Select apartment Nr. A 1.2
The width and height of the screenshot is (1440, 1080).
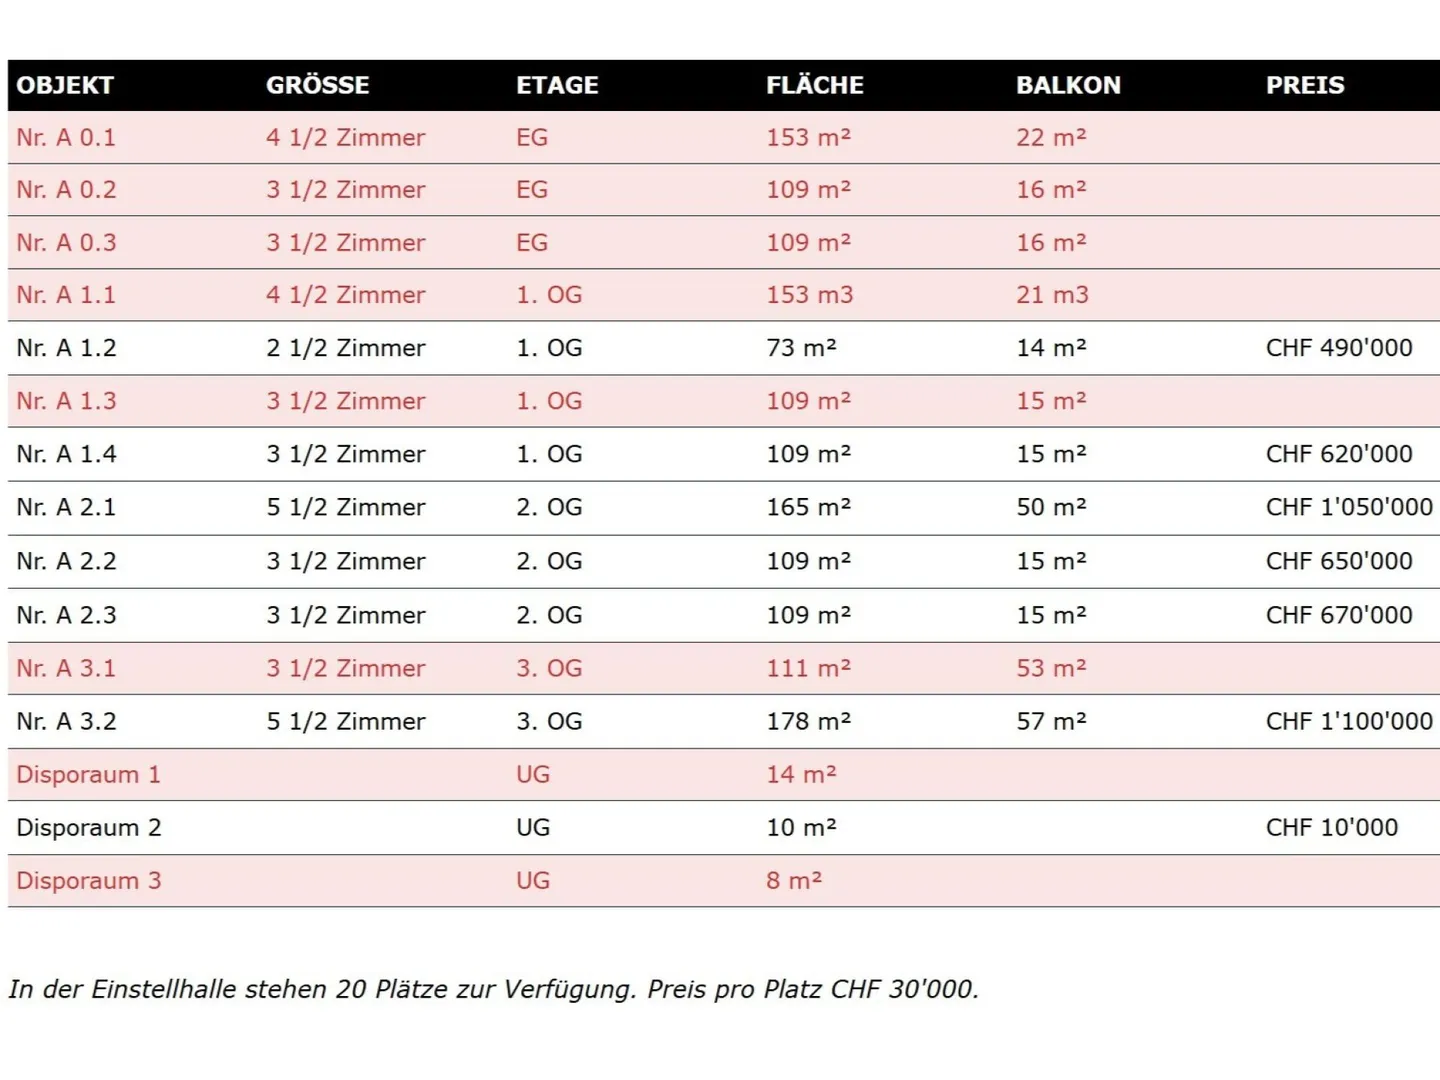pyautogui.click(x=66, y=348)
